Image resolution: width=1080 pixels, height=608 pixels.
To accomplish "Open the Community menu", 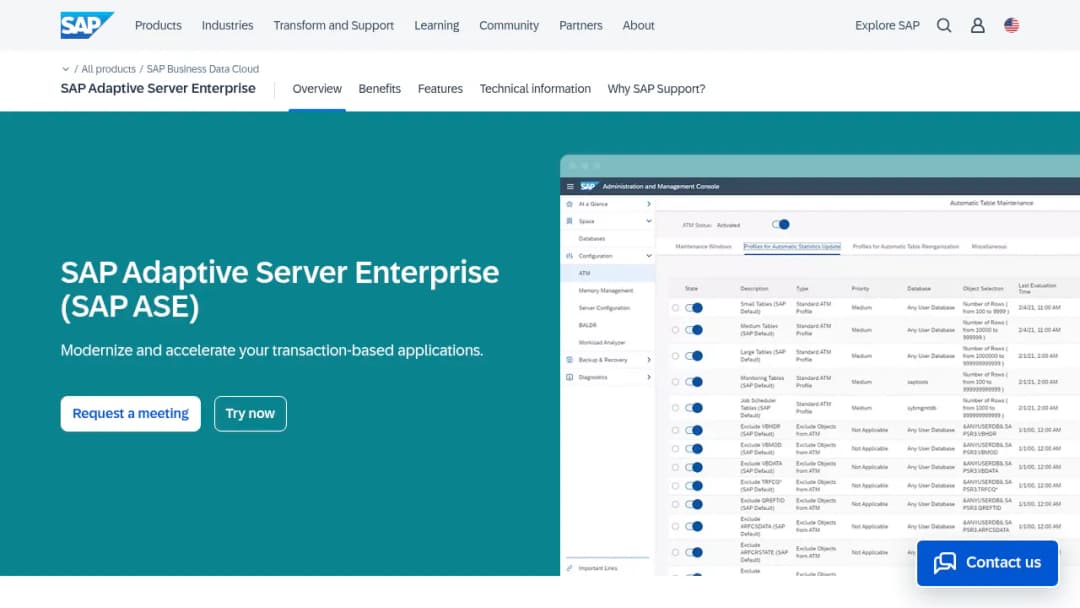I will [509, 25].
